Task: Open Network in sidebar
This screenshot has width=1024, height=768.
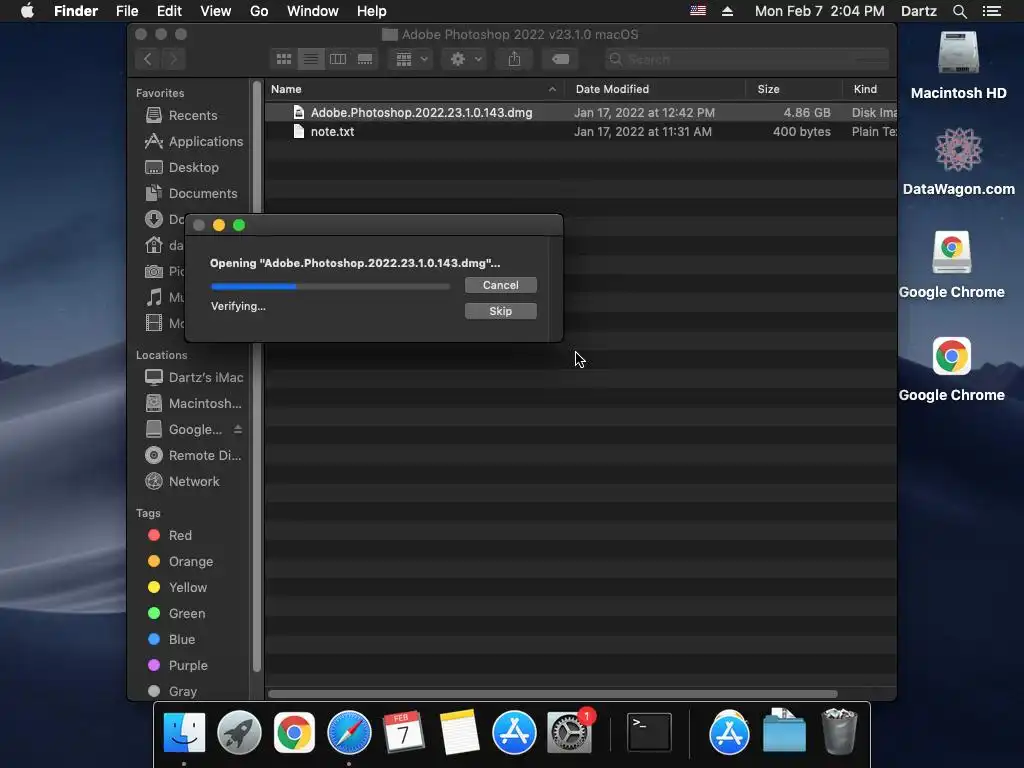Action: pos(182,481)
